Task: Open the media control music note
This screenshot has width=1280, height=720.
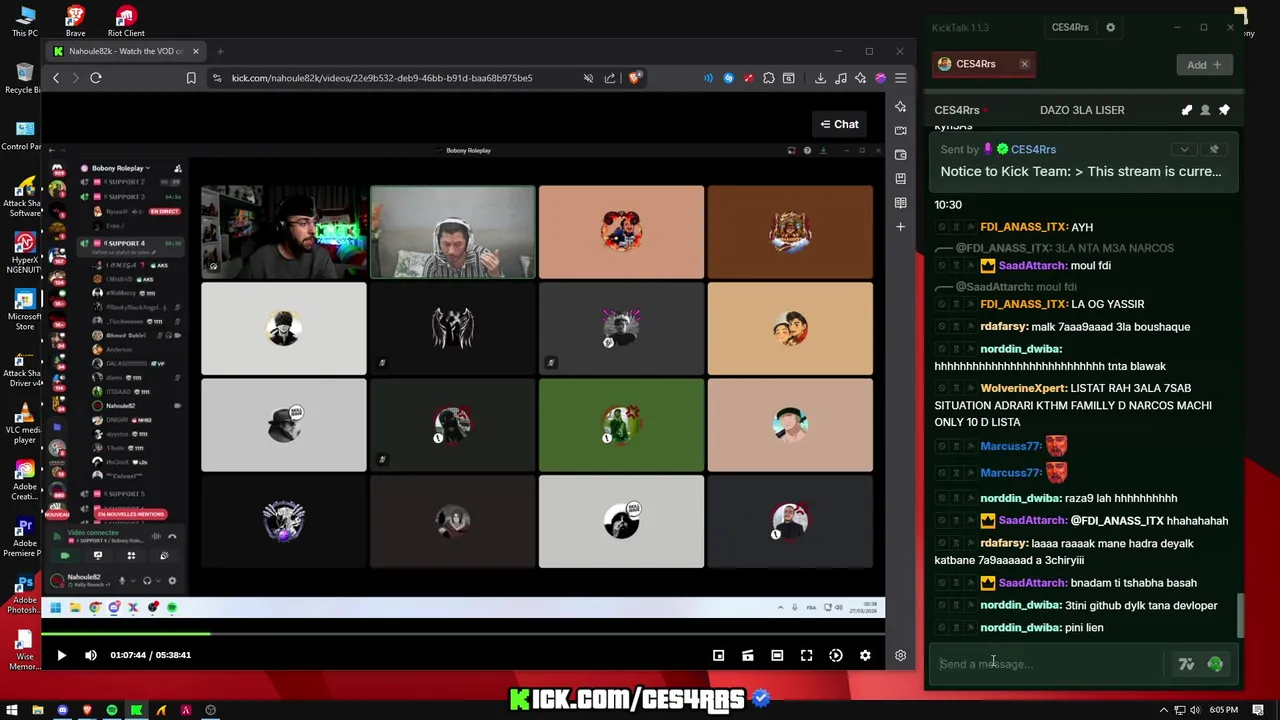Action: 840,78
